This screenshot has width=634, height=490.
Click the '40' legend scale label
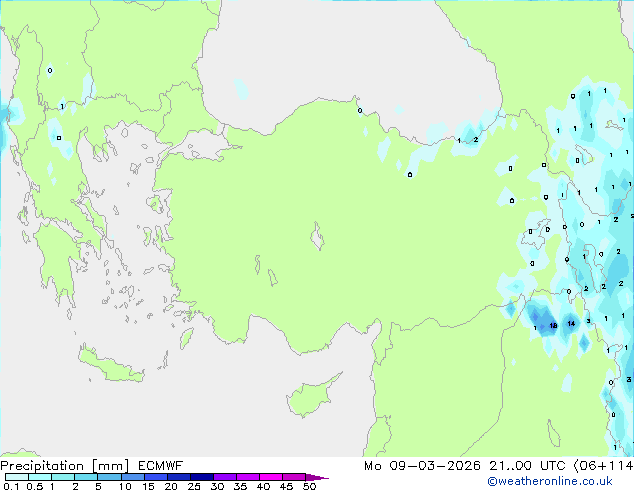tap(263, 486)
